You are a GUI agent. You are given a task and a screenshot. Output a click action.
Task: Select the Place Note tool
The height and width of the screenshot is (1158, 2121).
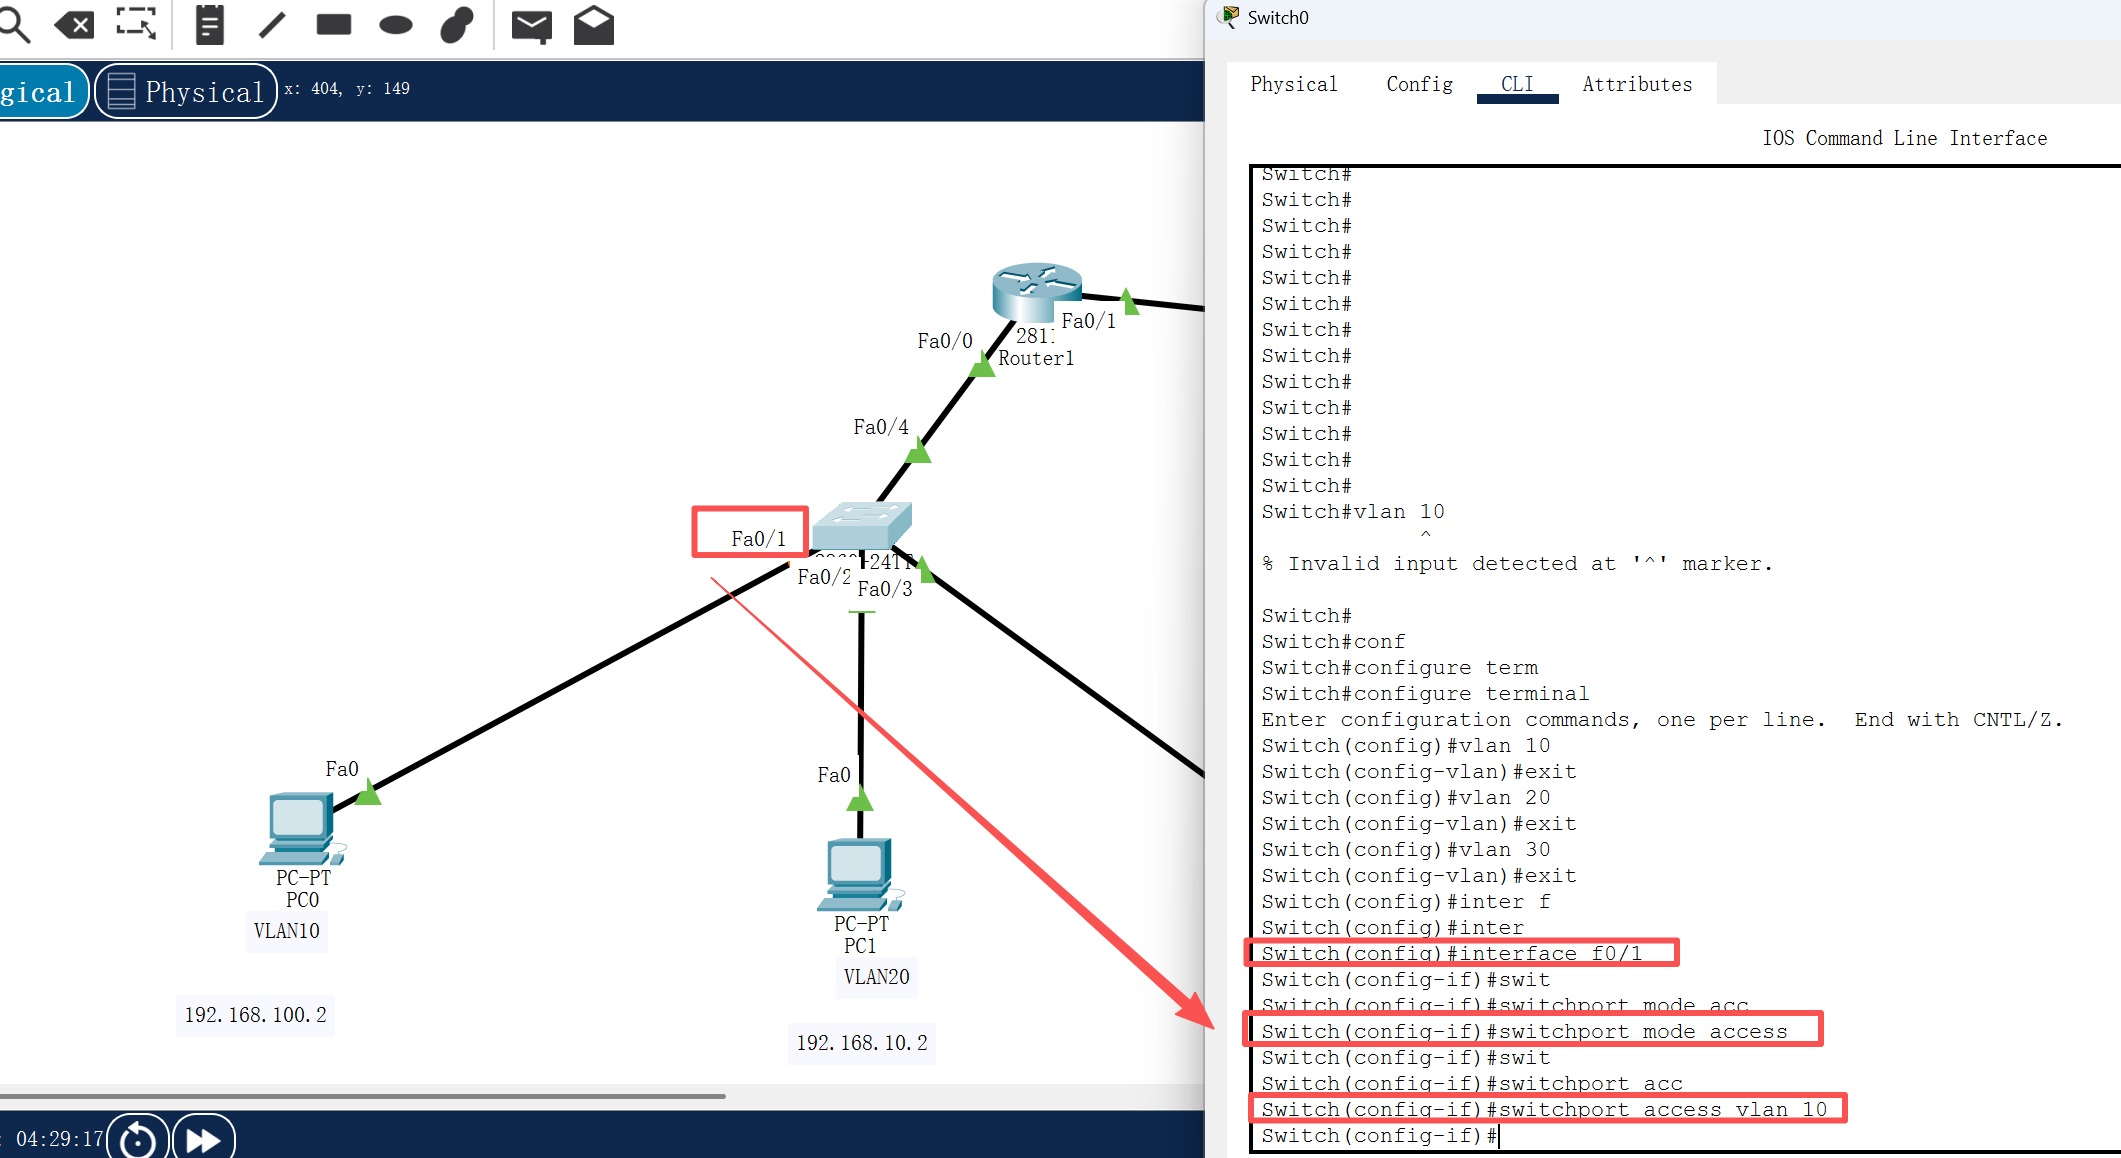click(x=209, y=24)
